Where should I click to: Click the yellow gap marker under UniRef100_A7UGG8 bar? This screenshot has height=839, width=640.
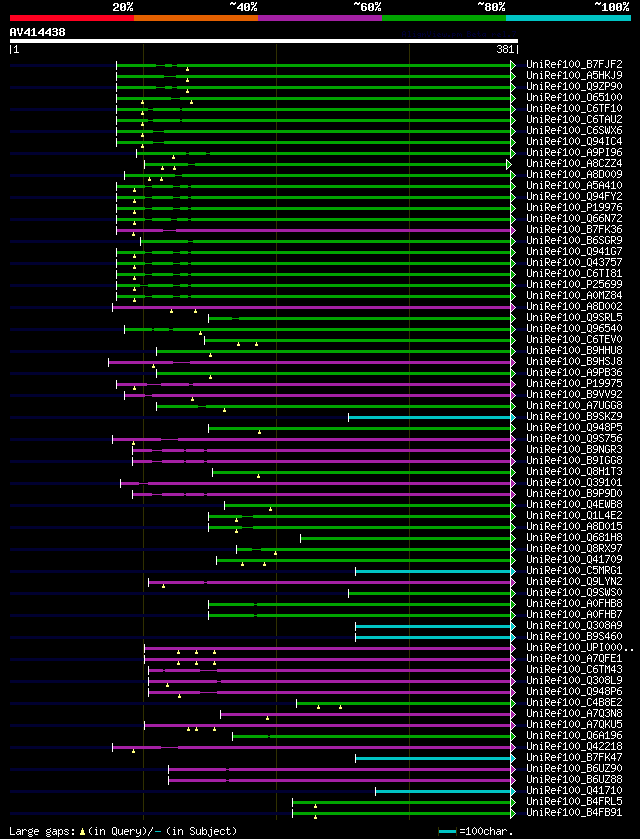tap(225, 410)
